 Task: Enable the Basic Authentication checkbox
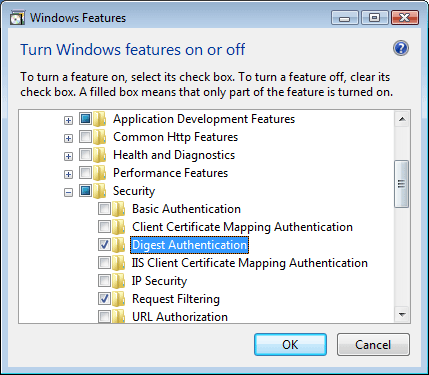coord(104,209)
